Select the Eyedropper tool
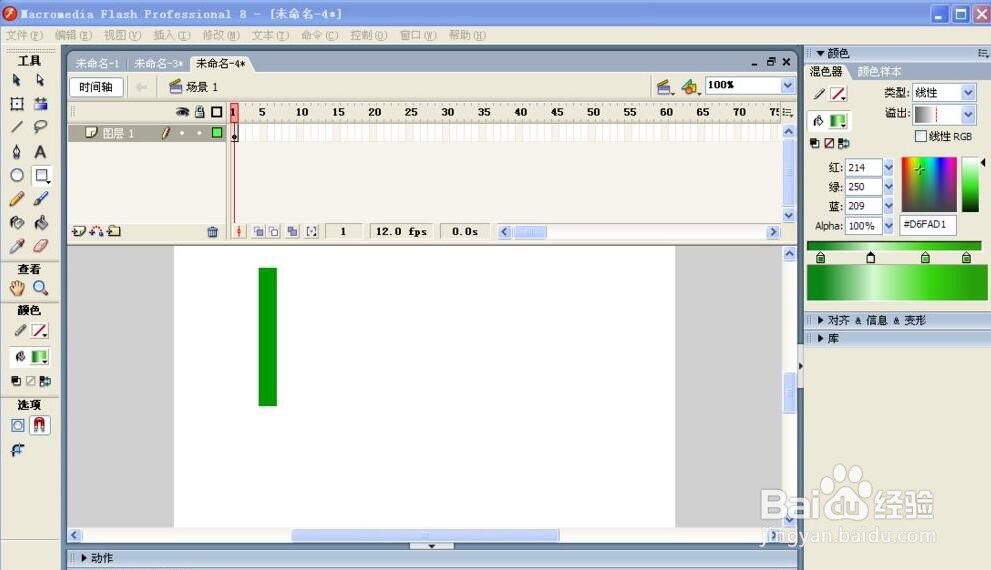Viewport: 991px width, 570px height. [16, 246]
